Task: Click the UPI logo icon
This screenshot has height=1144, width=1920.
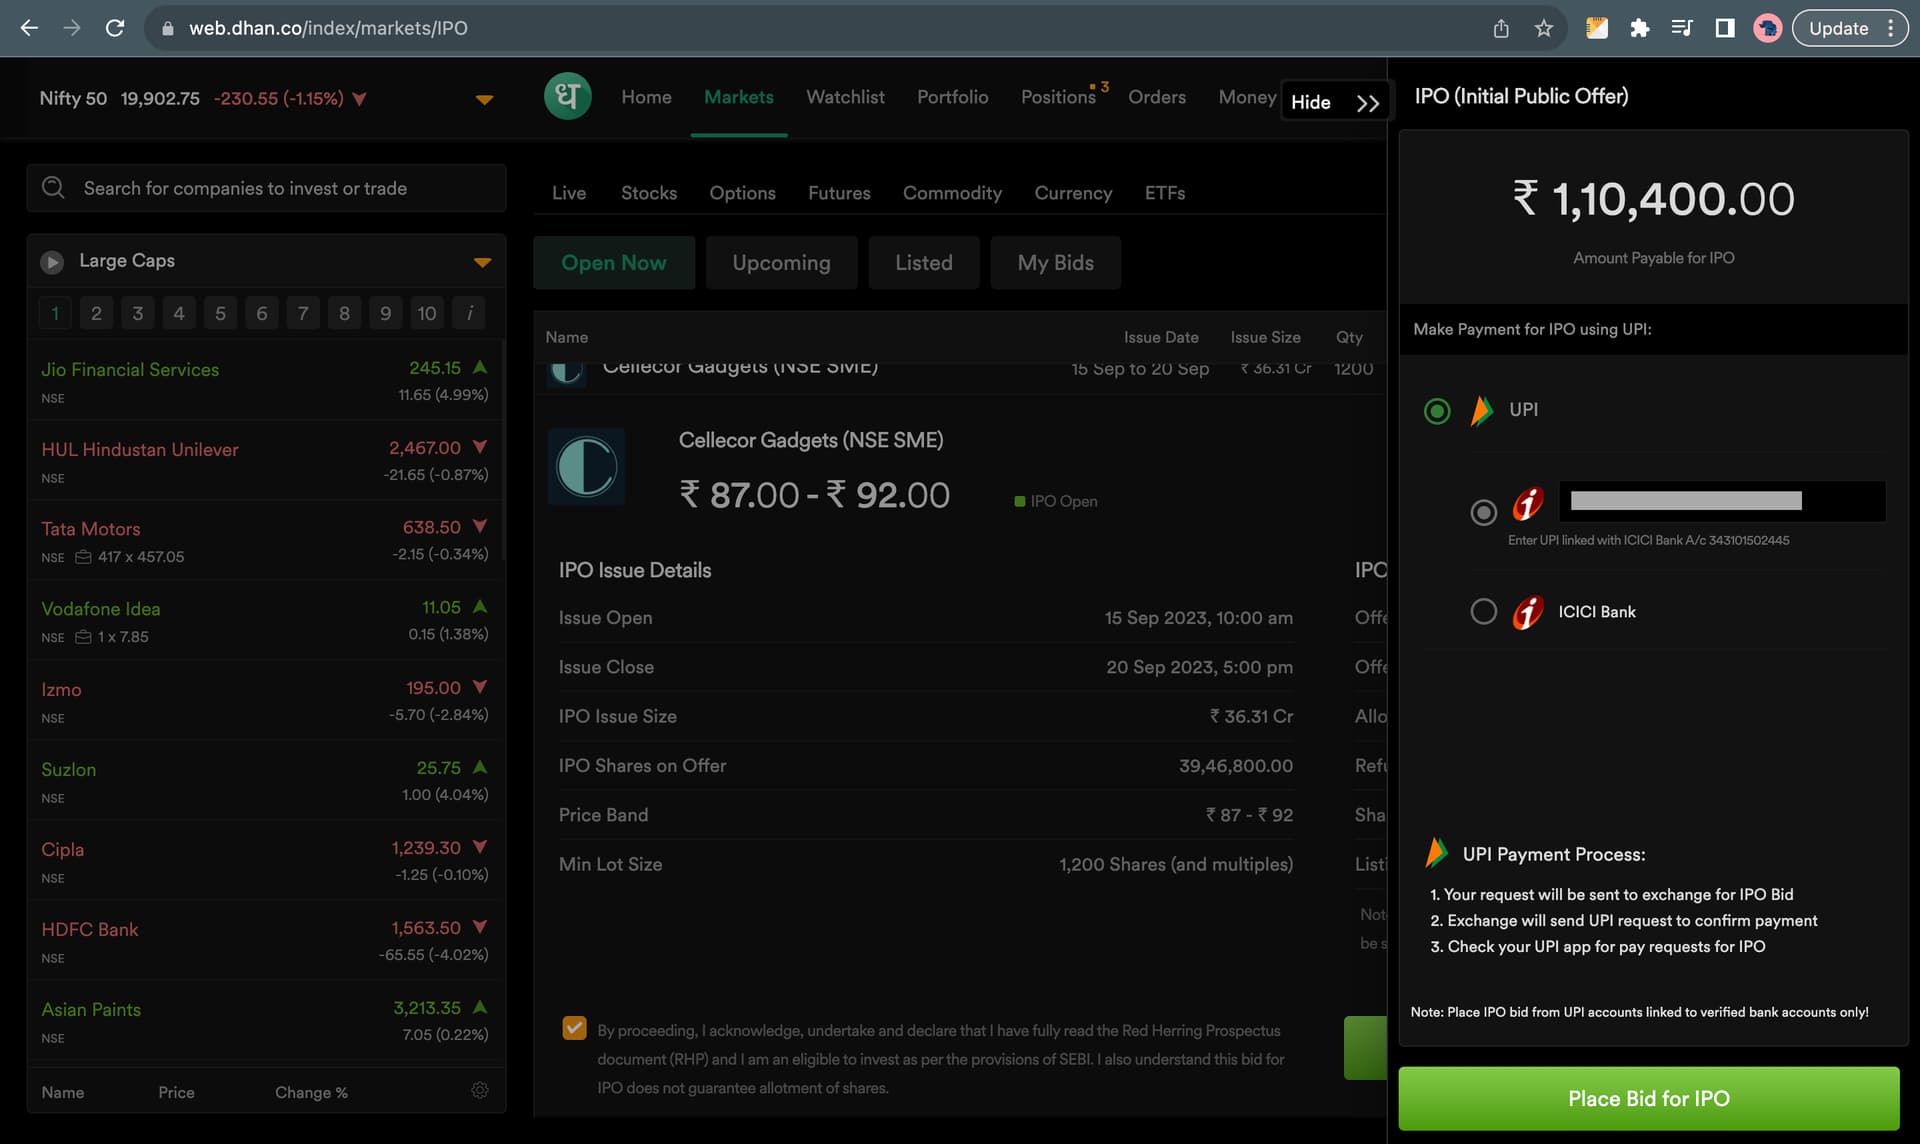Action: click(x=1482, y=410)
